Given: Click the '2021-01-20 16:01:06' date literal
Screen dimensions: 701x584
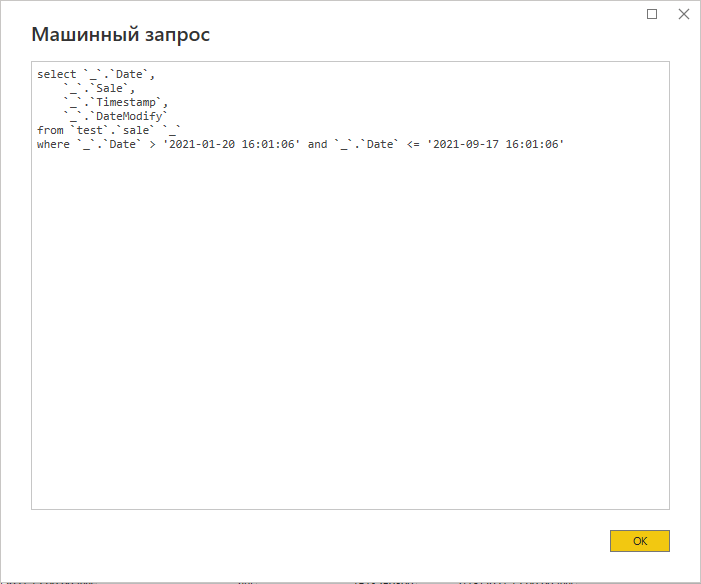Looking at the screenshot, I should (x=232, y=144).
